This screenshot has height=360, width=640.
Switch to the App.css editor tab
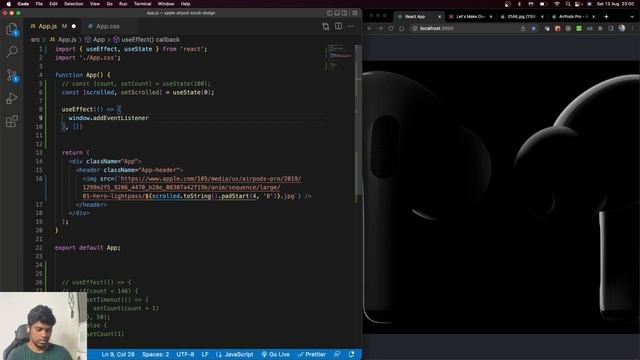point(108,26)
